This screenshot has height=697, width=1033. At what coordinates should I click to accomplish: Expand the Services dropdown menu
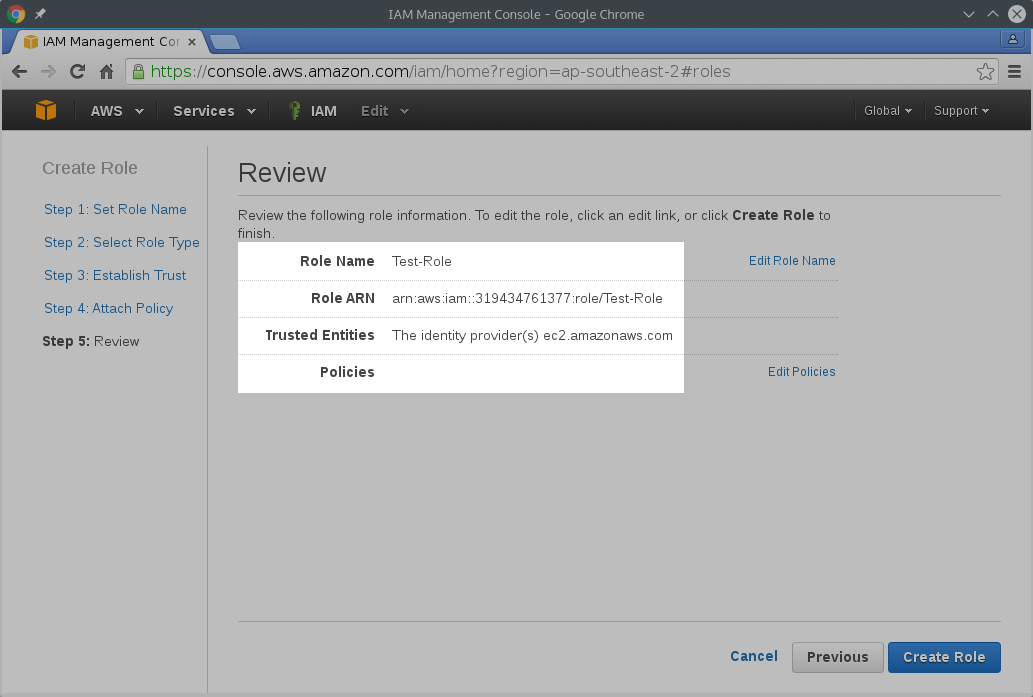coord(214,111)
